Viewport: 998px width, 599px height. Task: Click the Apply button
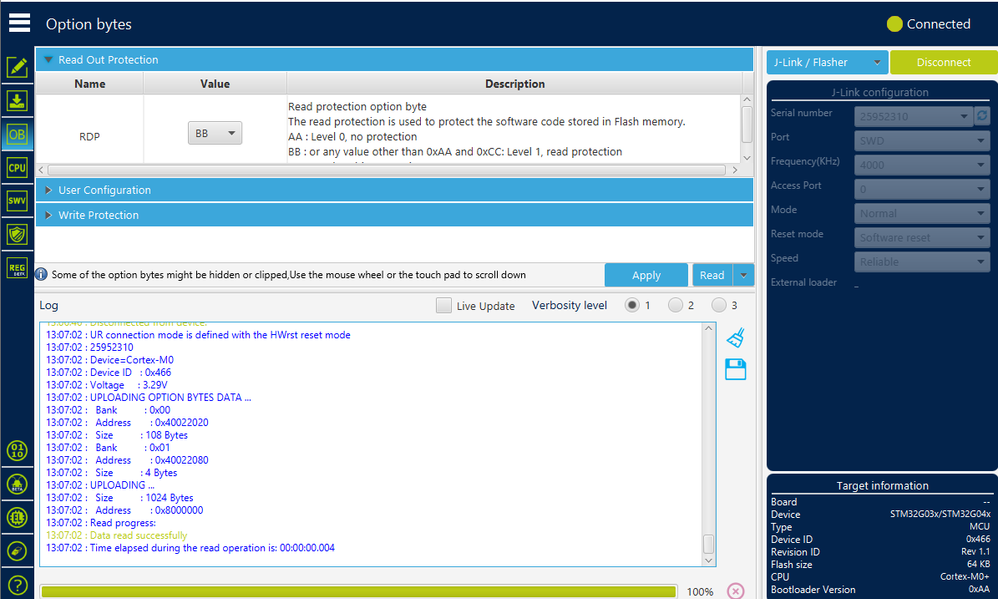pyautogui.click(x=646, y=275)
